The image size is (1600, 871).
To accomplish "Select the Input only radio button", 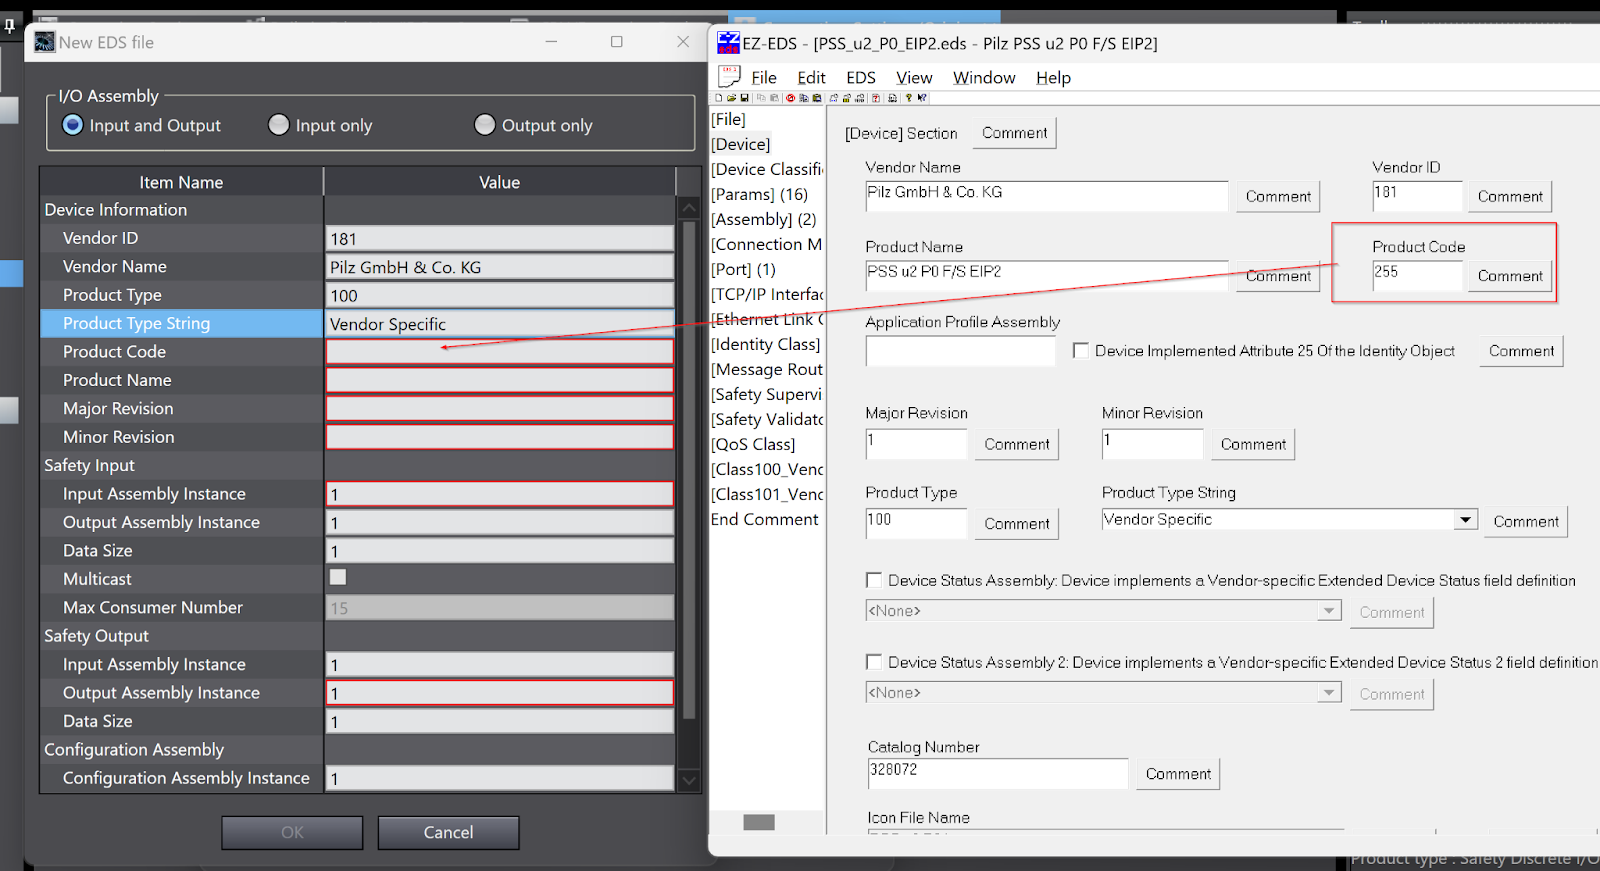I will [x=279, y=125].
